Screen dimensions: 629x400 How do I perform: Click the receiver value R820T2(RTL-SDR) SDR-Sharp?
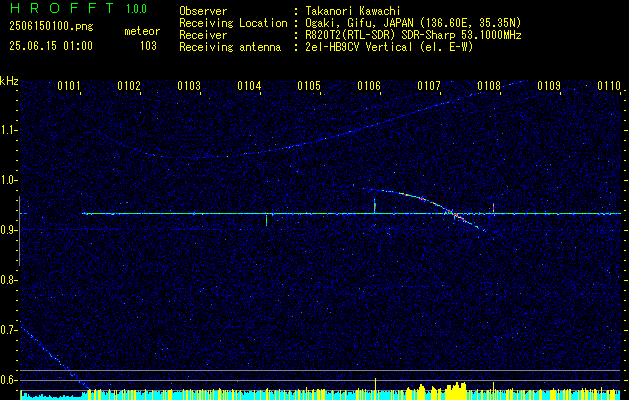tap(380, 35)
